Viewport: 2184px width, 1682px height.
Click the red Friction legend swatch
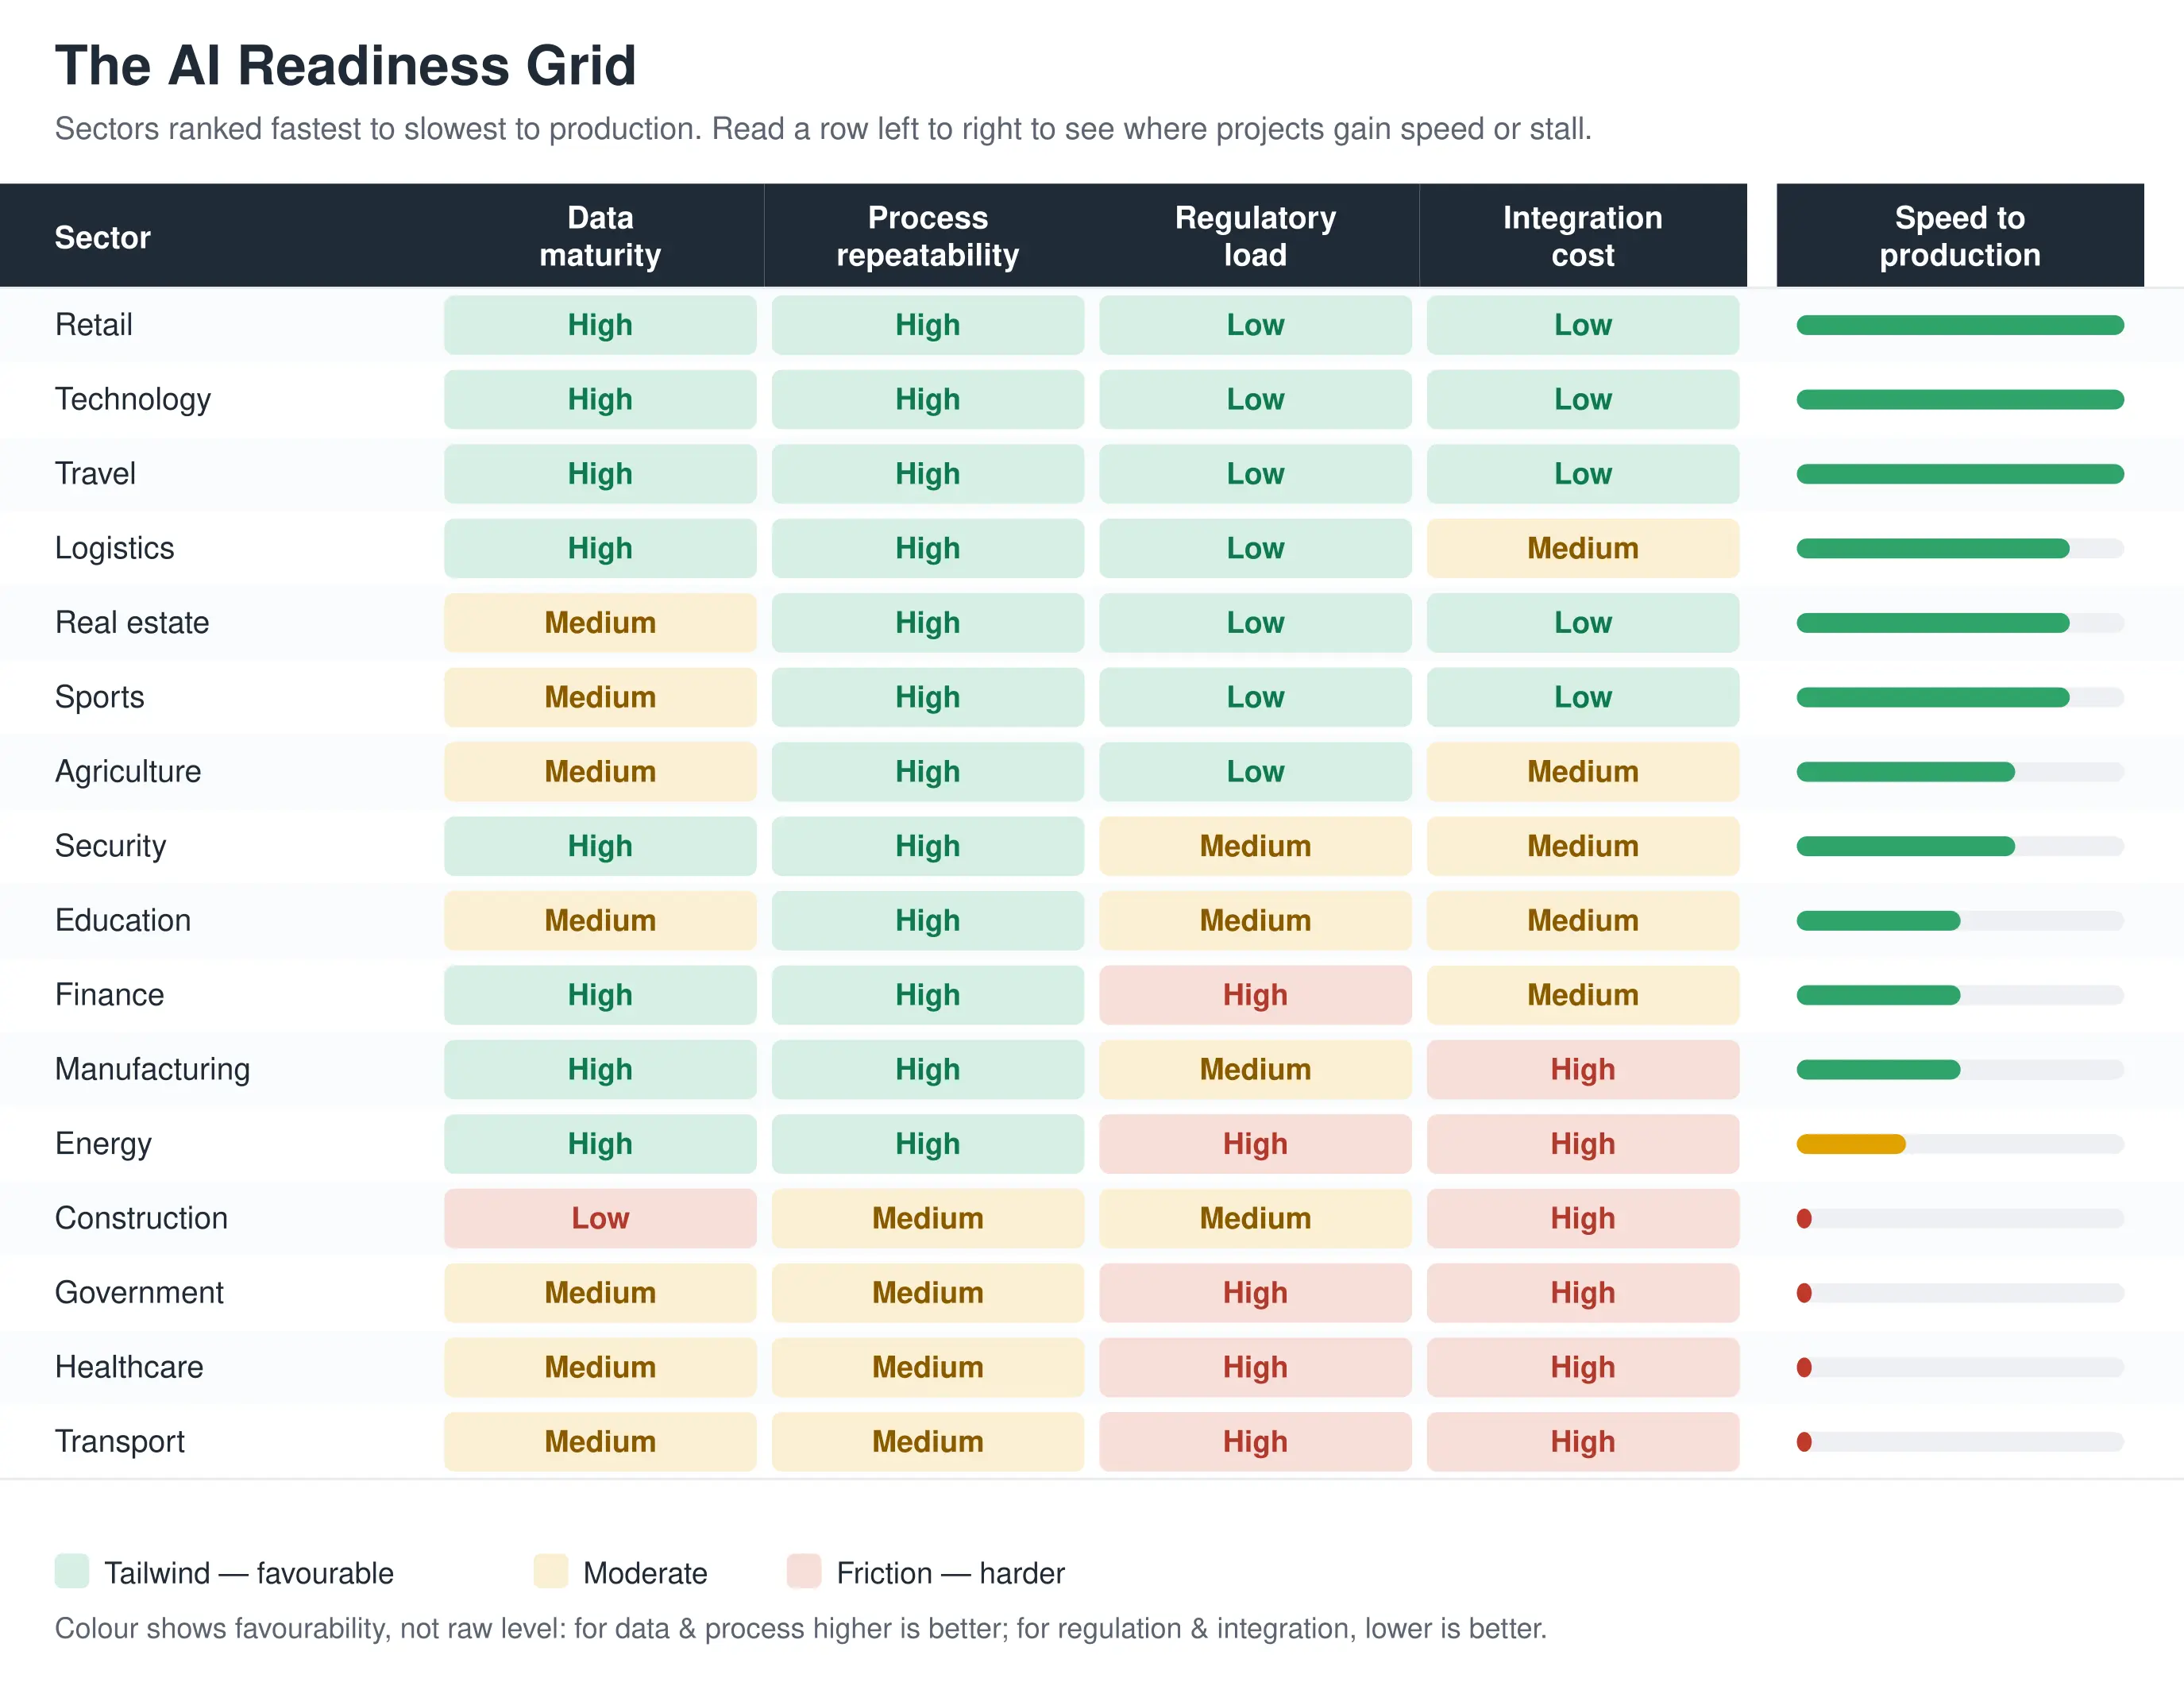point(804,1571)
